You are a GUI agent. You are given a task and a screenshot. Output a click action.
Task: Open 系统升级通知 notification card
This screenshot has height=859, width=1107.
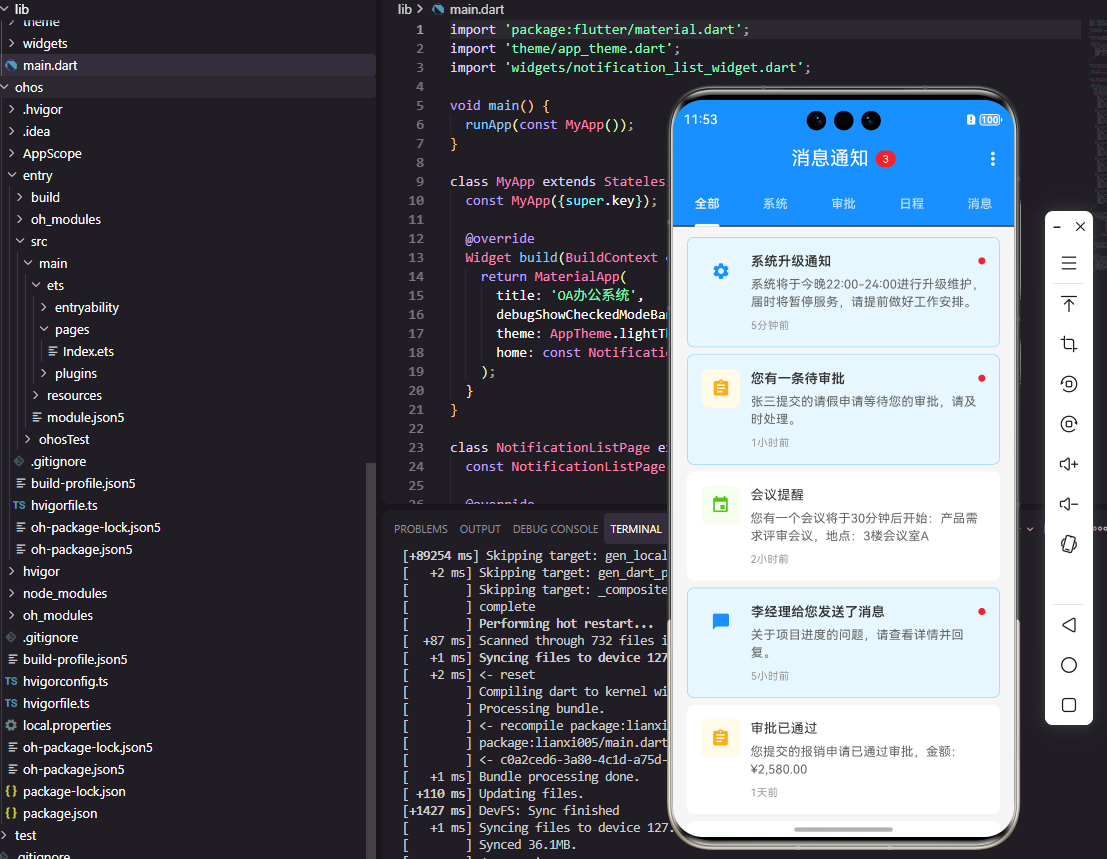coord(843,292)
